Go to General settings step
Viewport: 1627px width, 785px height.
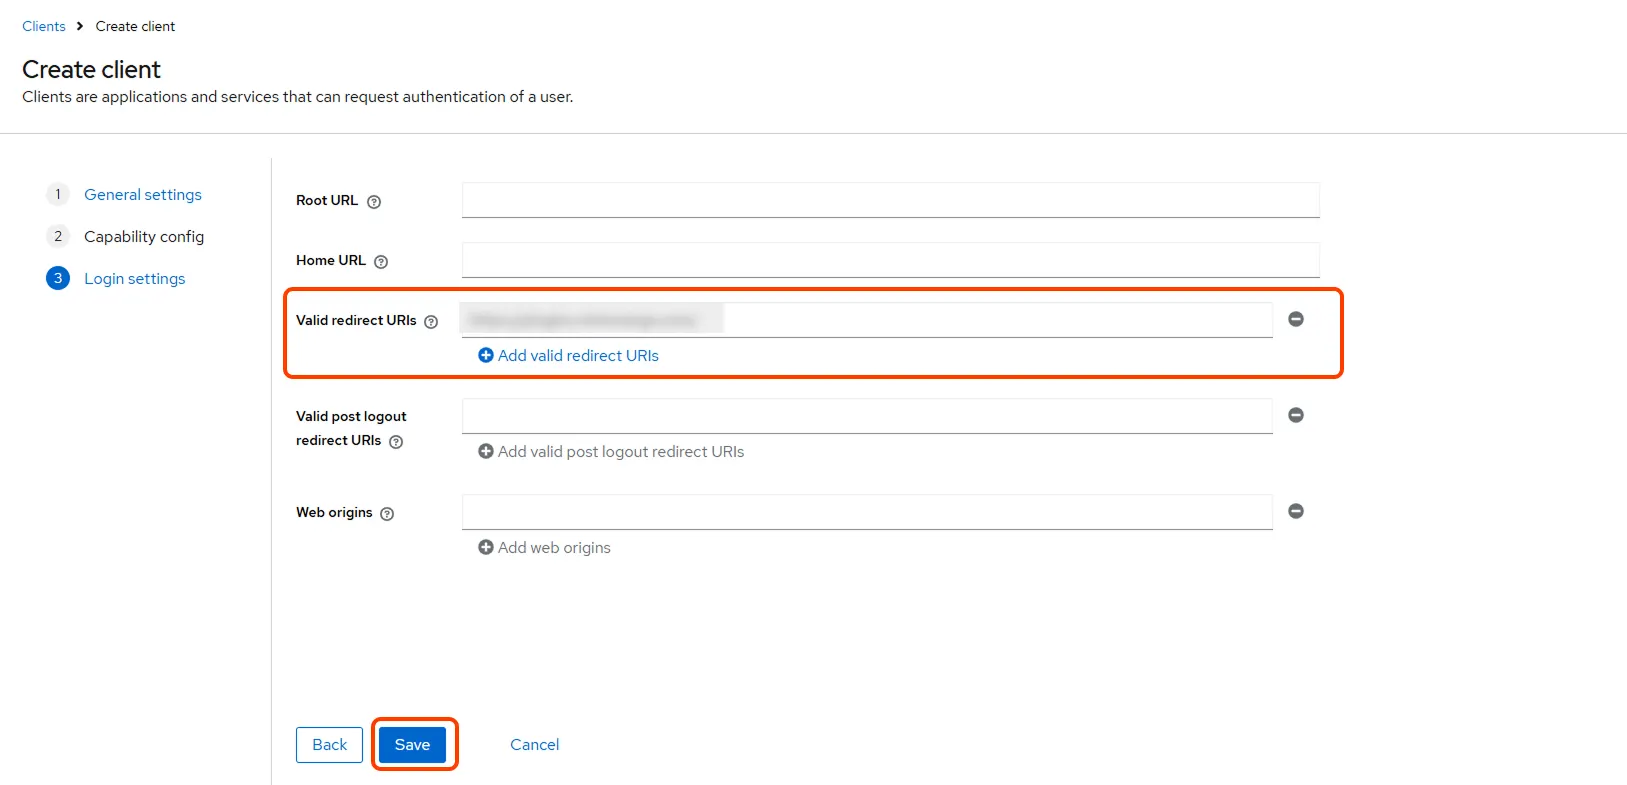click(143, 194)
